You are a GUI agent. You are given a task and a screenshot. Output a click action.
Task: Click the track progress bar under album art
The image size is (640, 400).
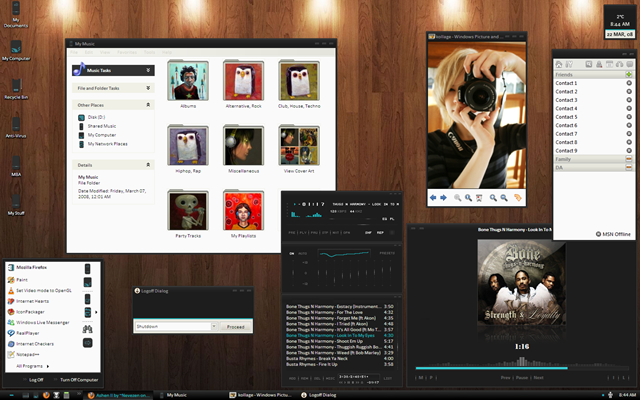pos(520,367)
